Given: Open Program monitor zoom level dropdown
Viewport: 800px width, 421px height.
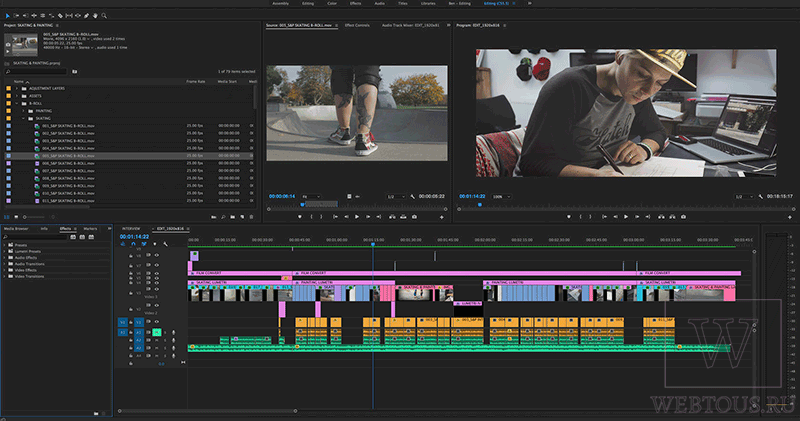Looking at the screenshot, I should tap(502, 196).
